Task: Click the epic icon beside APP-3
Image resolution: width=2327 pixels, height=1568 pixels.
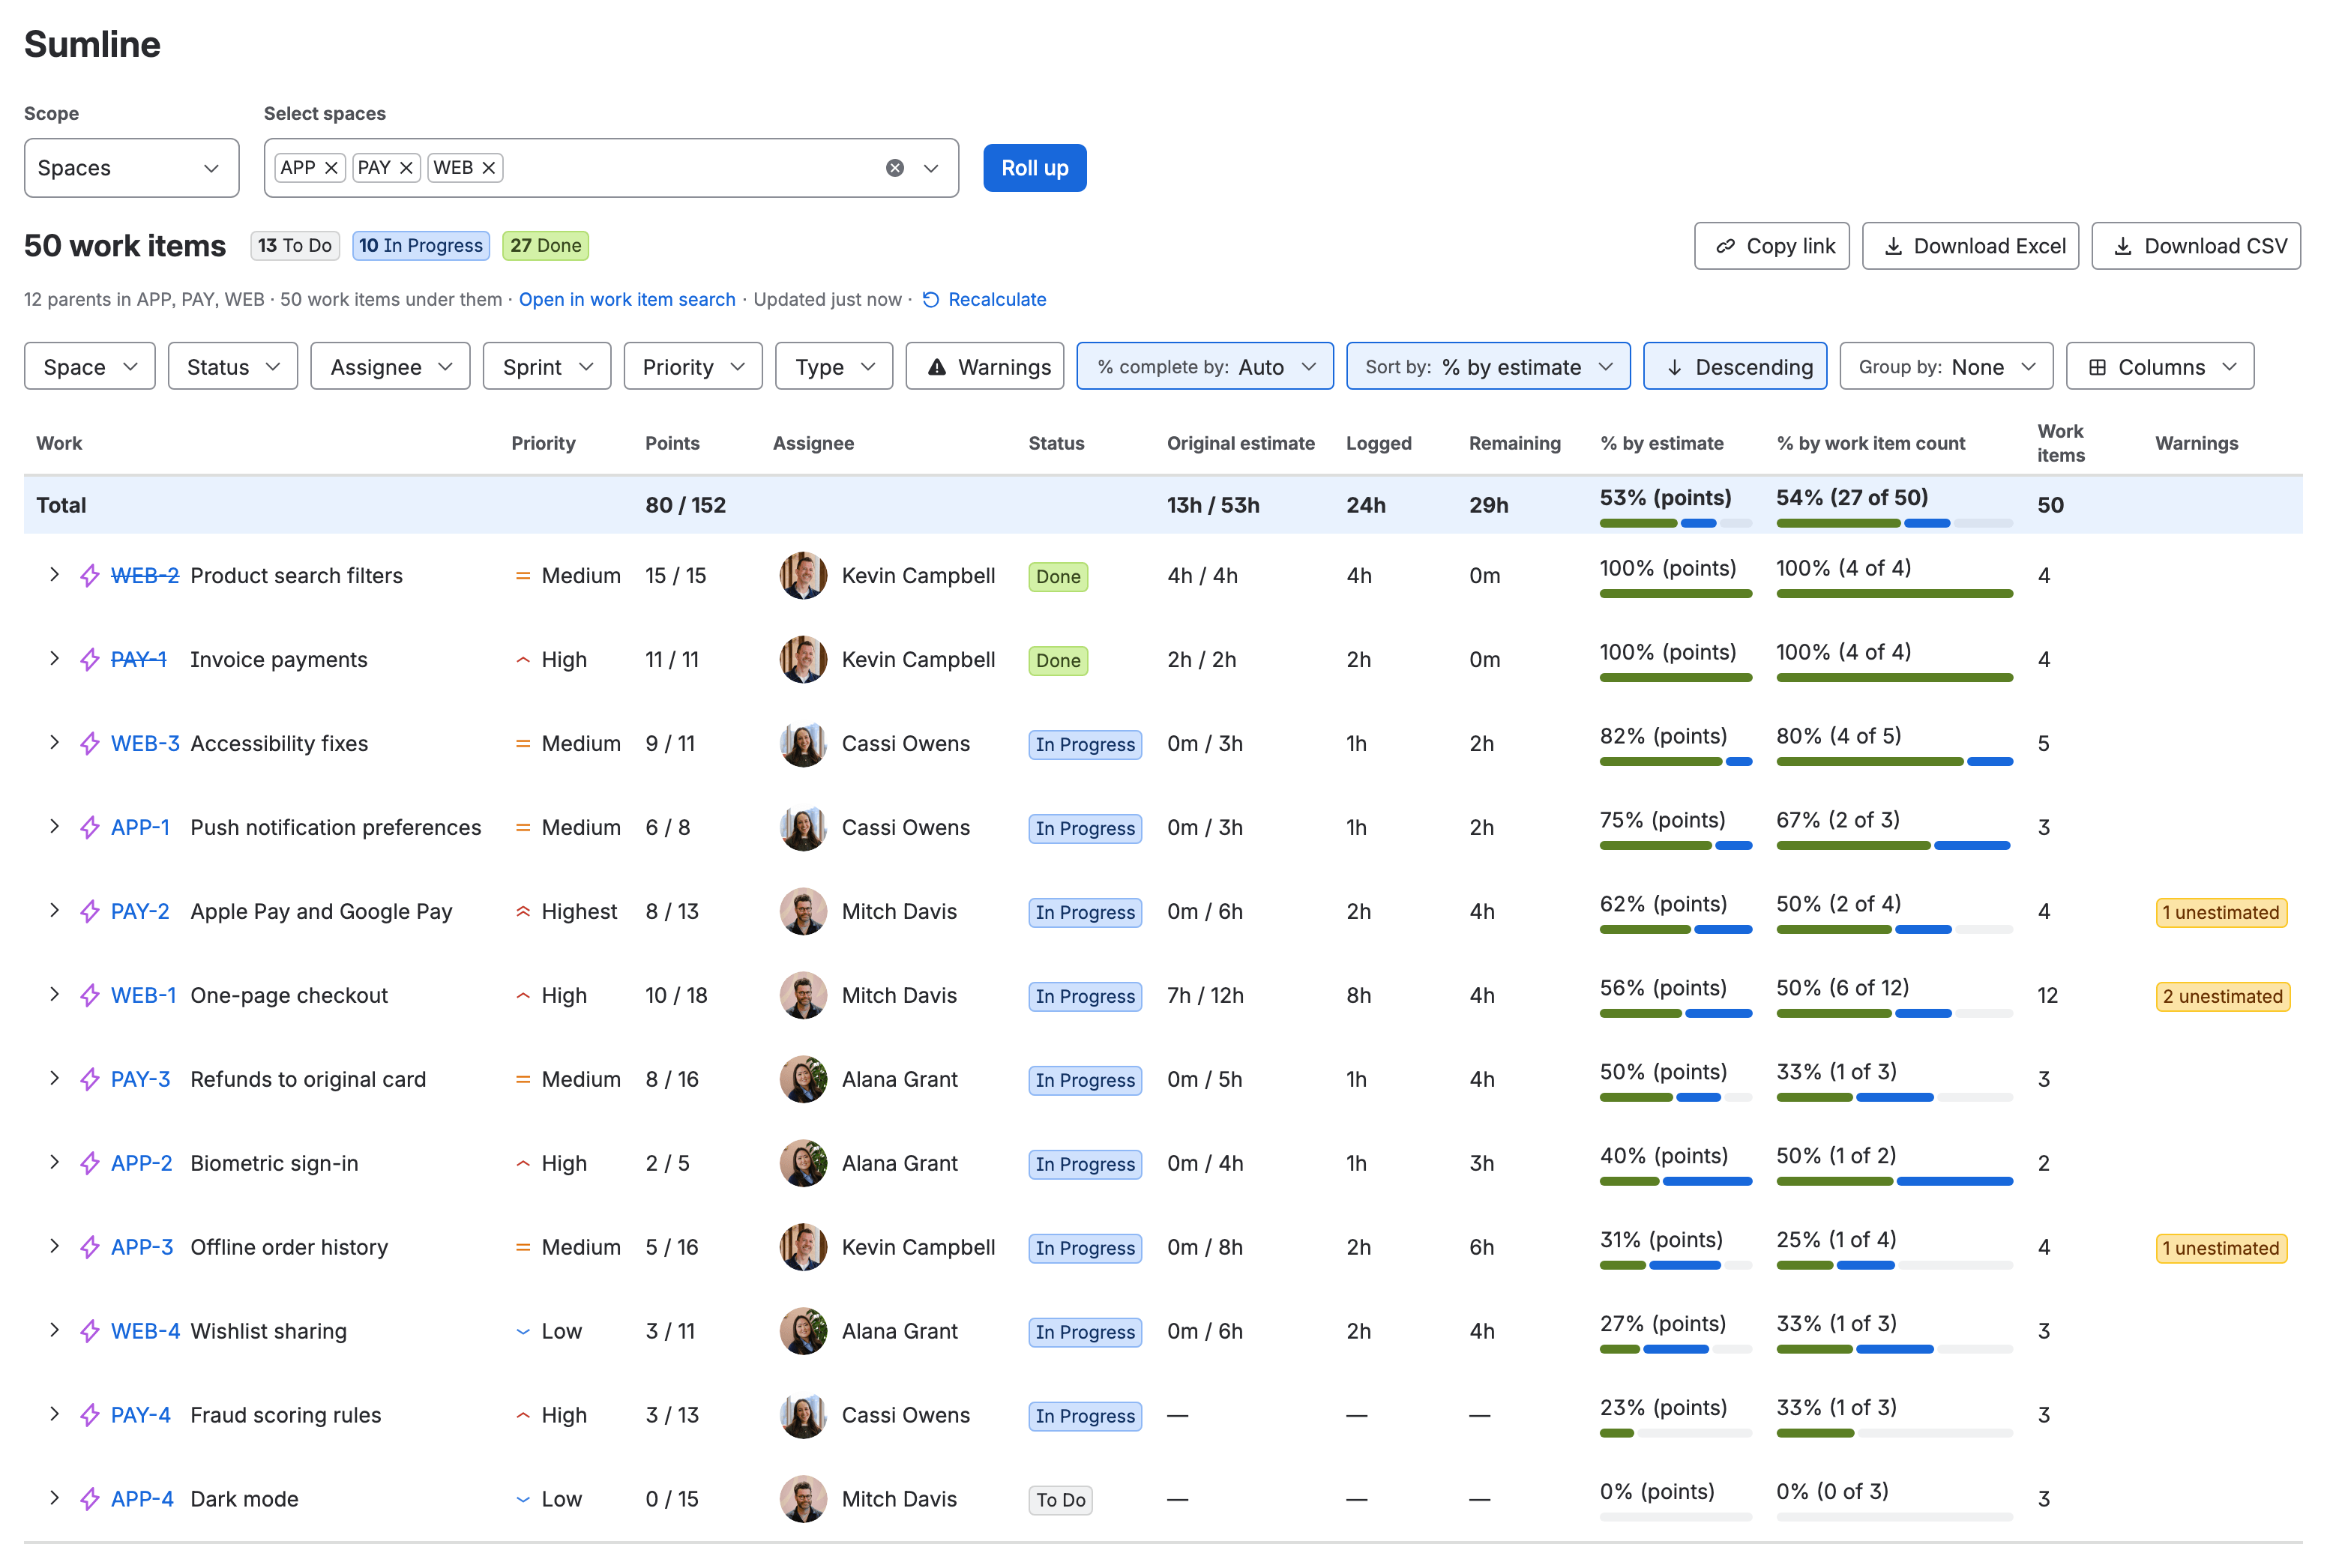Action: point(90,1248)
